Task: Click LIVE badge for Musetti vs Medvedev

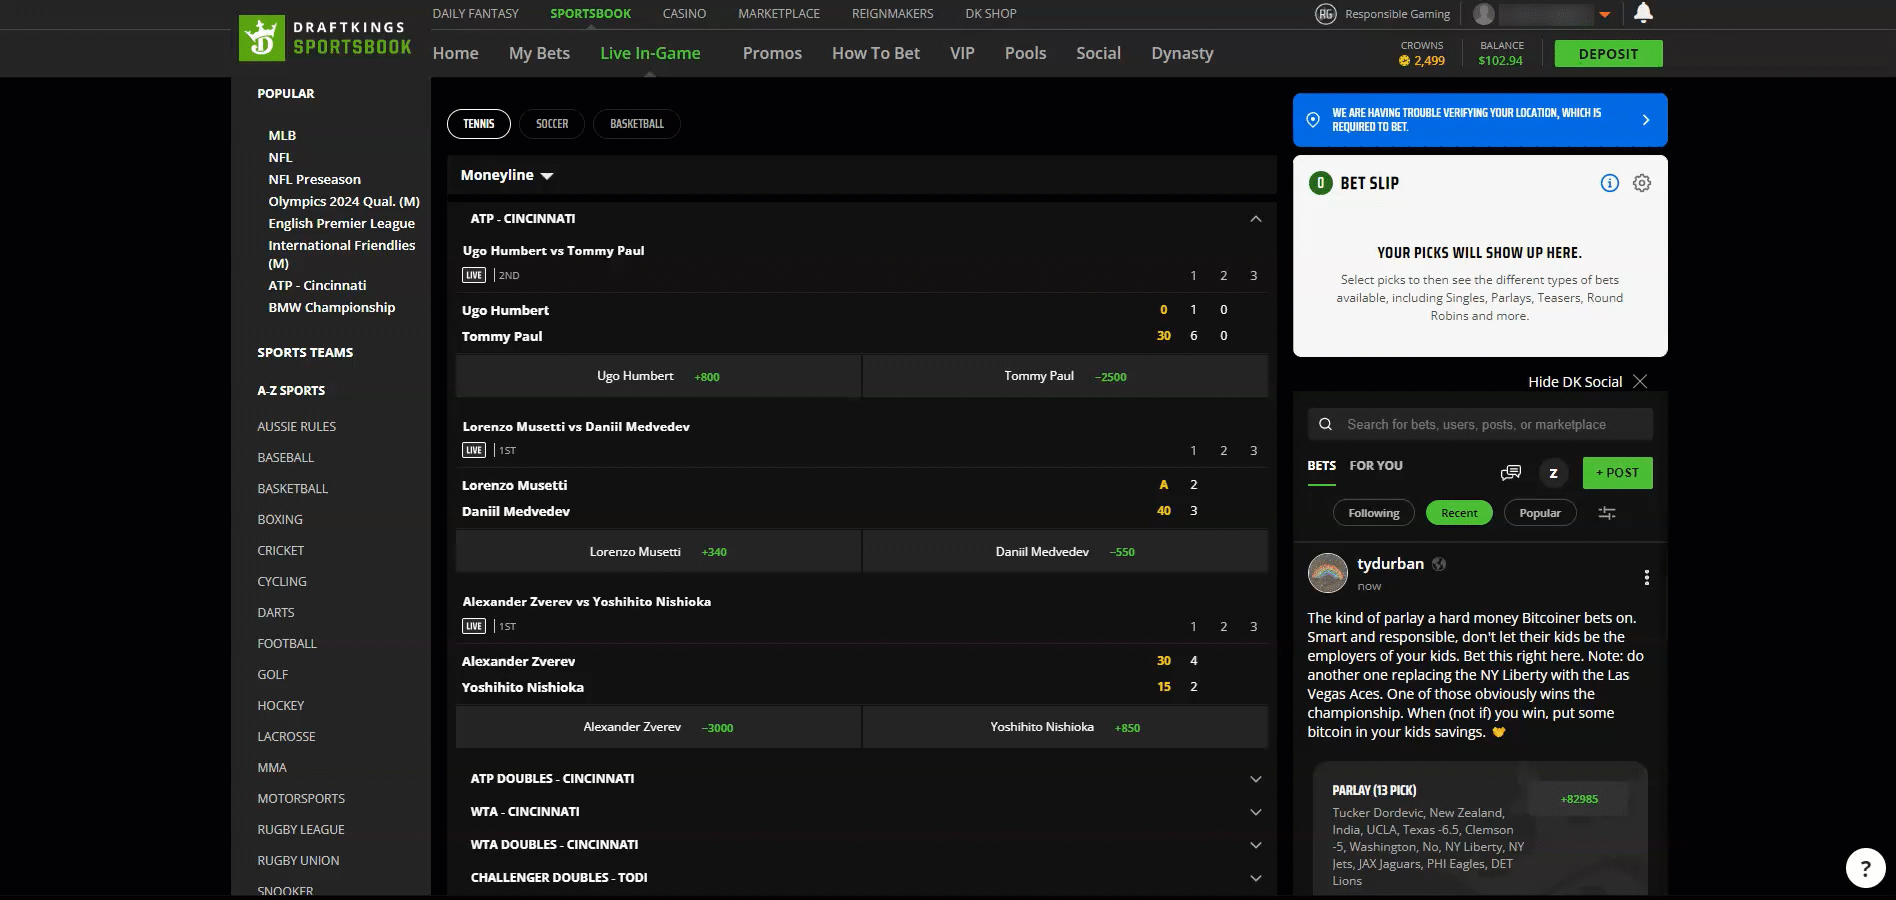Action: [474, 450]
